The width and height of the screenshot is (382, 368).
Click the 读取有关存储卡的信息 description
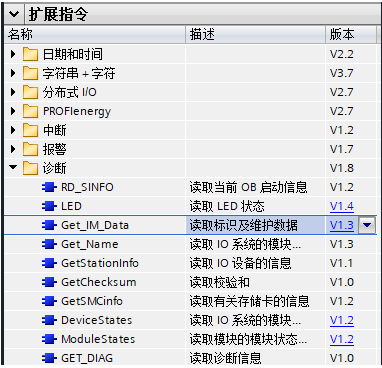249,301
